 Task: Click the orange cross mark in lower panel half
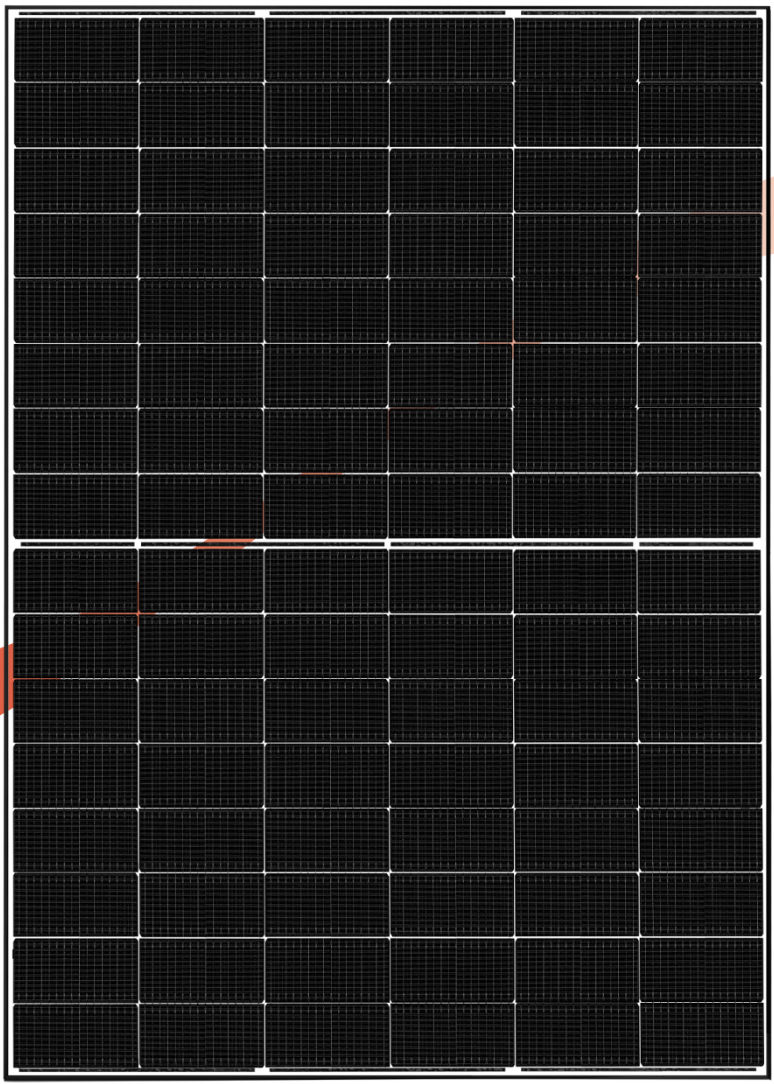pos(138,613)
